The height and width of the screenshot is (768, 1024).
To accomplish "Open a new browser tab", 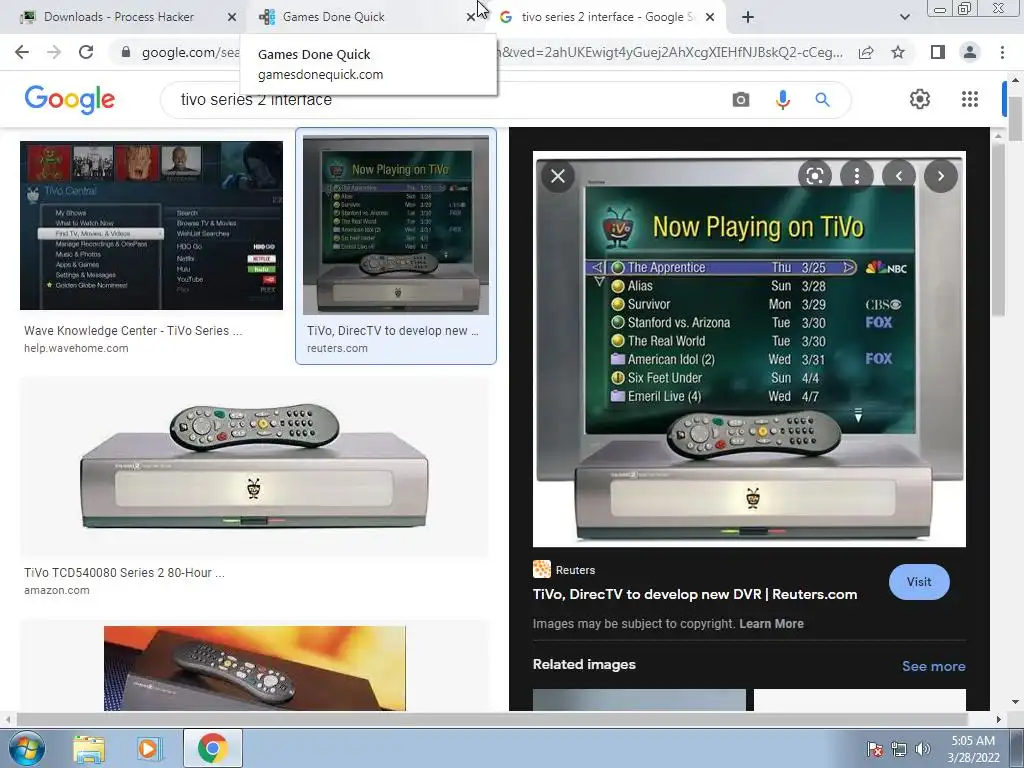I will point(748,17).
